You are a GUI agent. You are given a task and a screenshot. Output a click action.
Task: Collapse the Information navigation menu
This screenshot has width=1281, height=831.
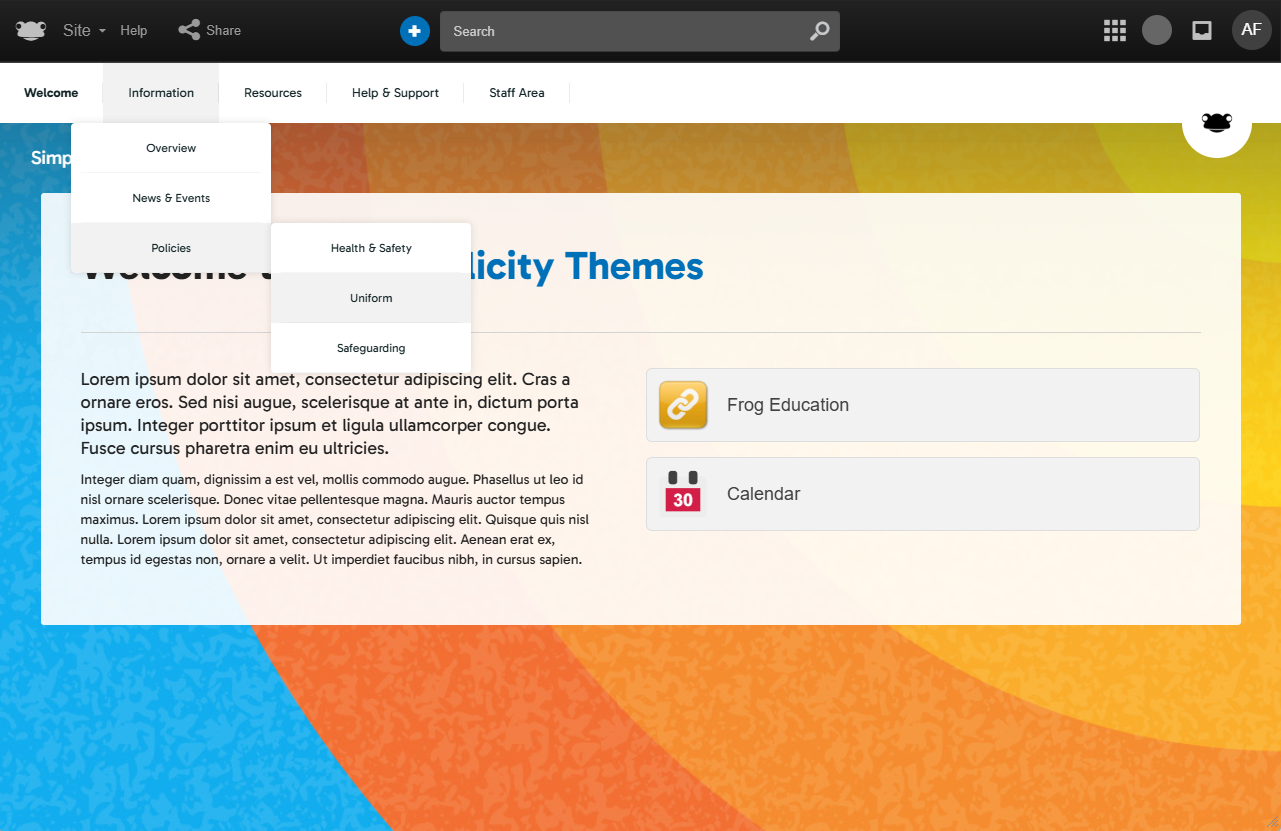[161, 93]
